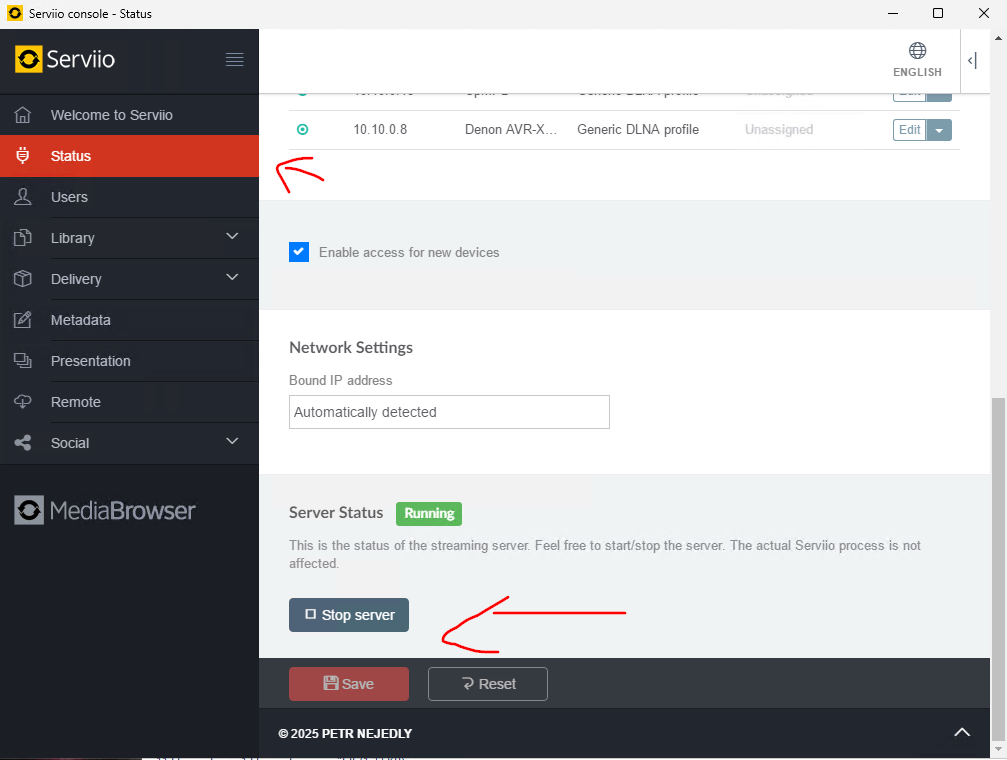The width and height of the screenshot is (1007, 760).
Task: Click Edit for the Denon AVR-X device
Action: pyautogui.click(x=909, y=130)
